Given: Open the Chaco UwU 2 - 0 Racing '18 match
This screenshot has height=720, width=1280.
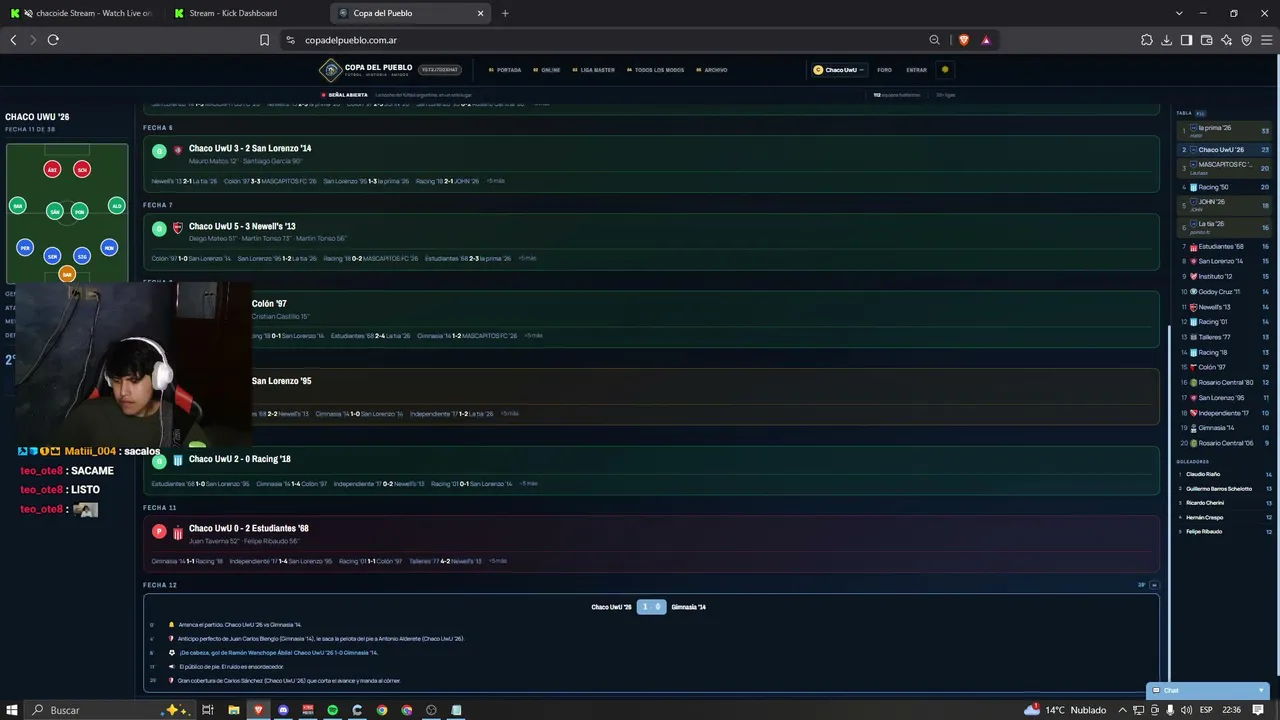Looking at the screenshot, I should click(651, 470).
